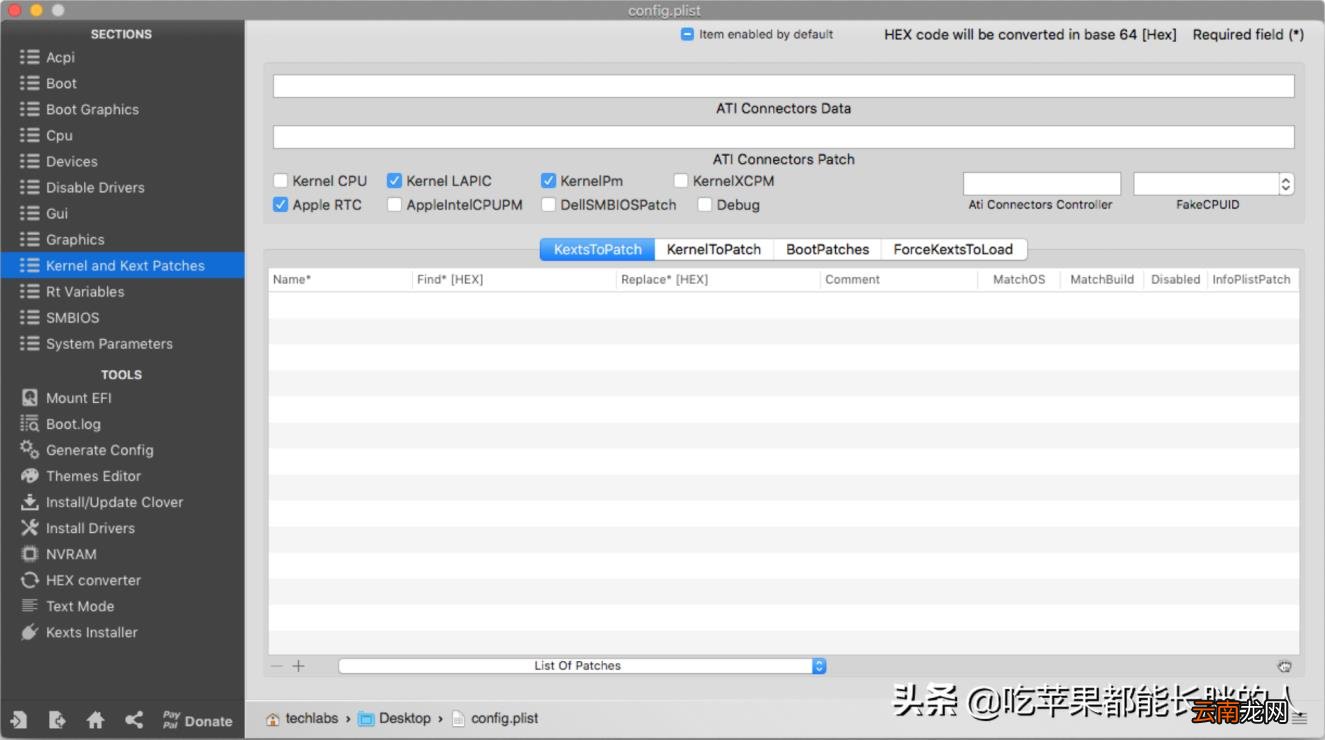Click the list icon beside SMBIOS

click(x=30, y=318)
